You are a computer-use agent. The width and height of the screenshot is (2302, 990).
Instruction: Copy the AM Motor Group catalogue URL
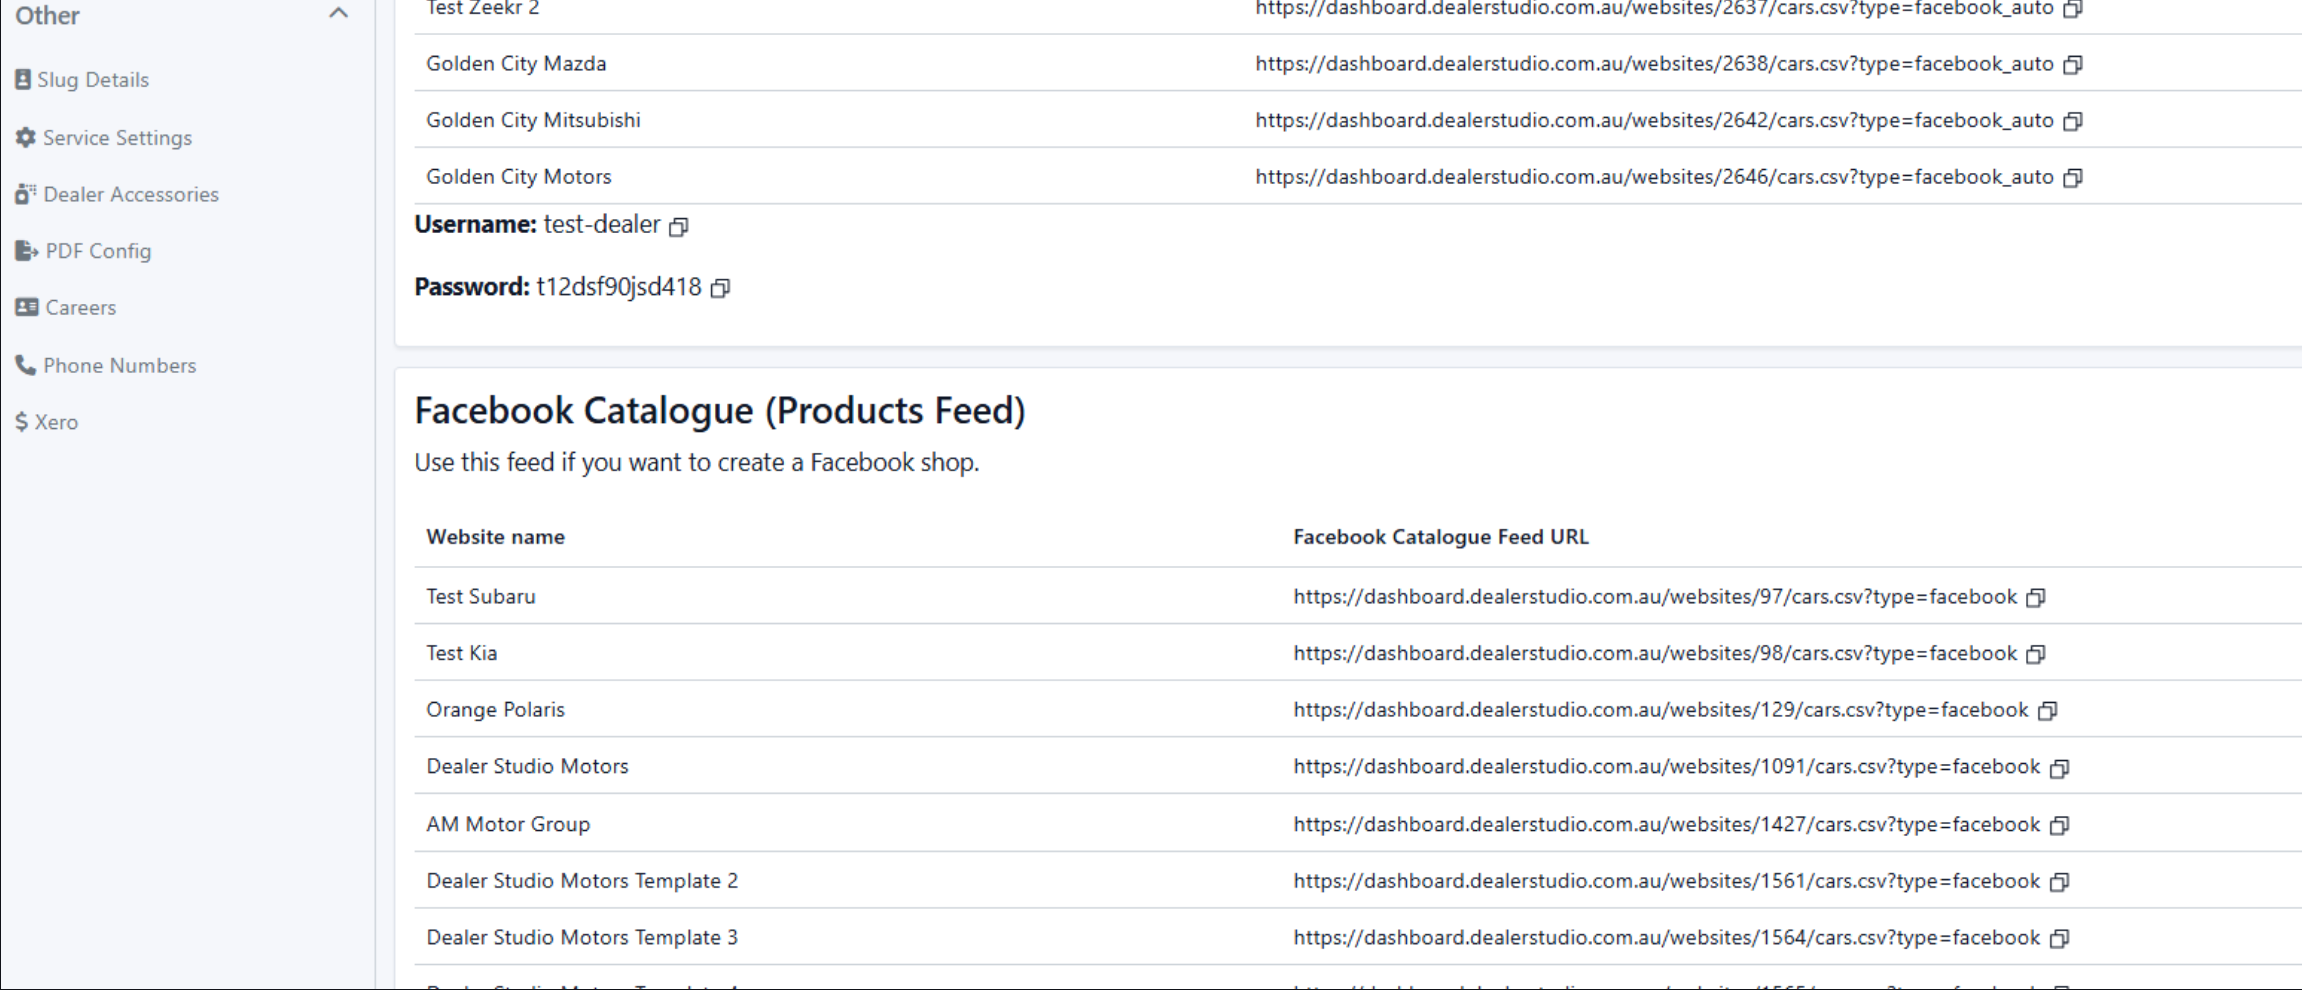pos(2059,825)
